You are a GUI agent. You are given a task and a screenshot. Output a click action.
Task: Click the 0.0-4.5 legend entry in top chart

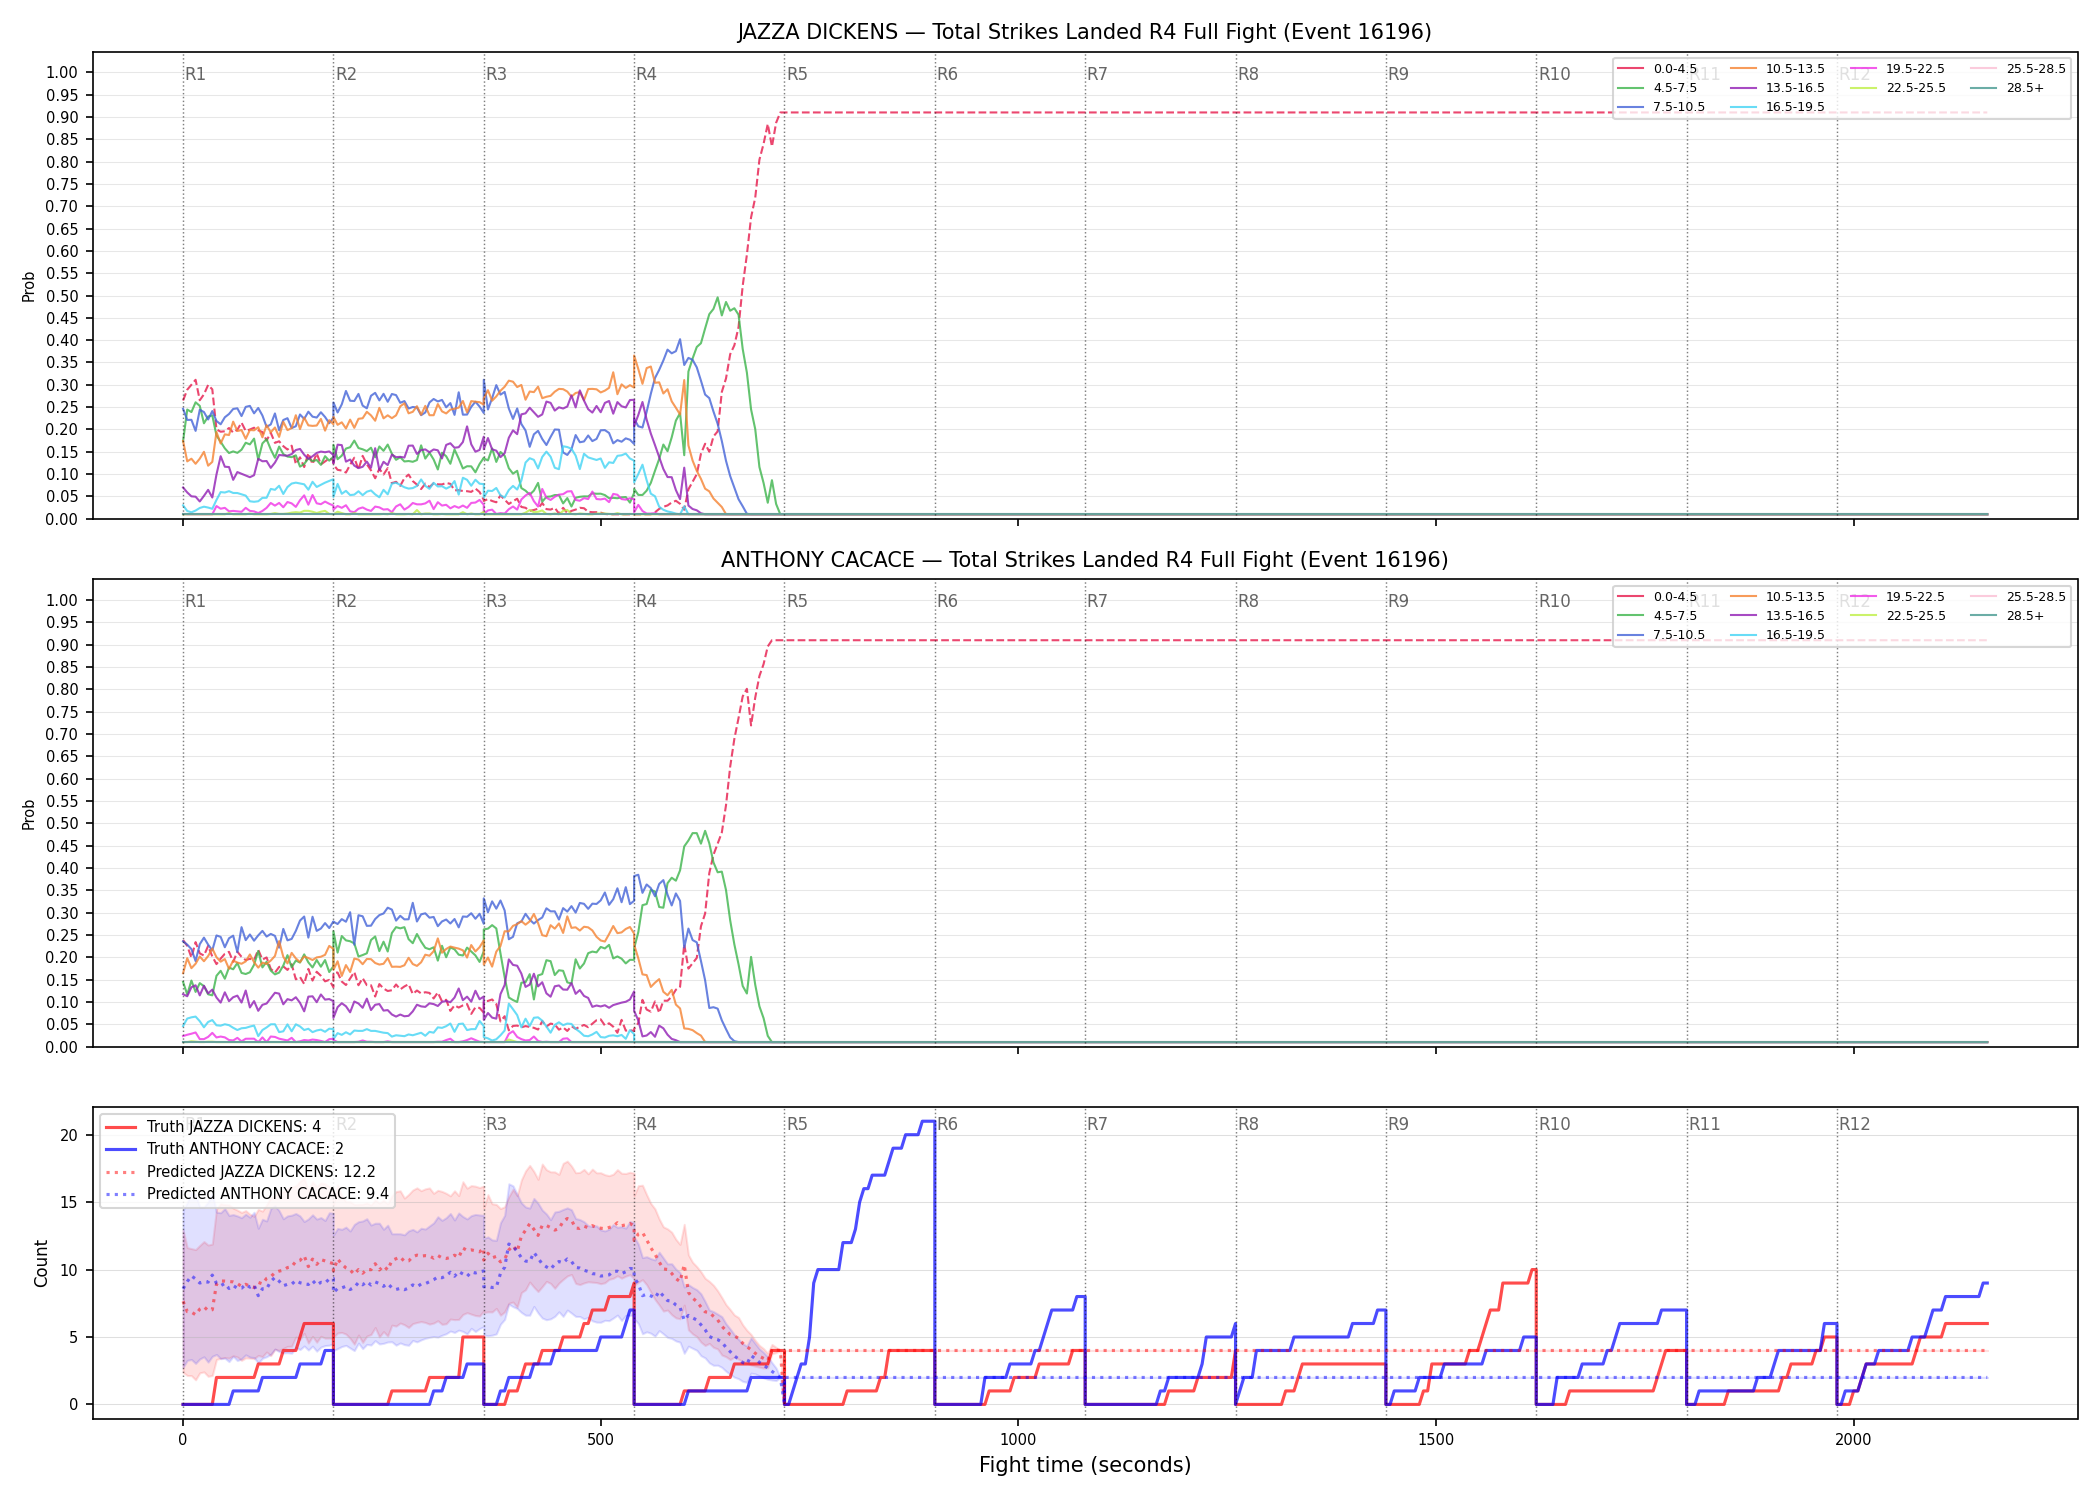1657,69
